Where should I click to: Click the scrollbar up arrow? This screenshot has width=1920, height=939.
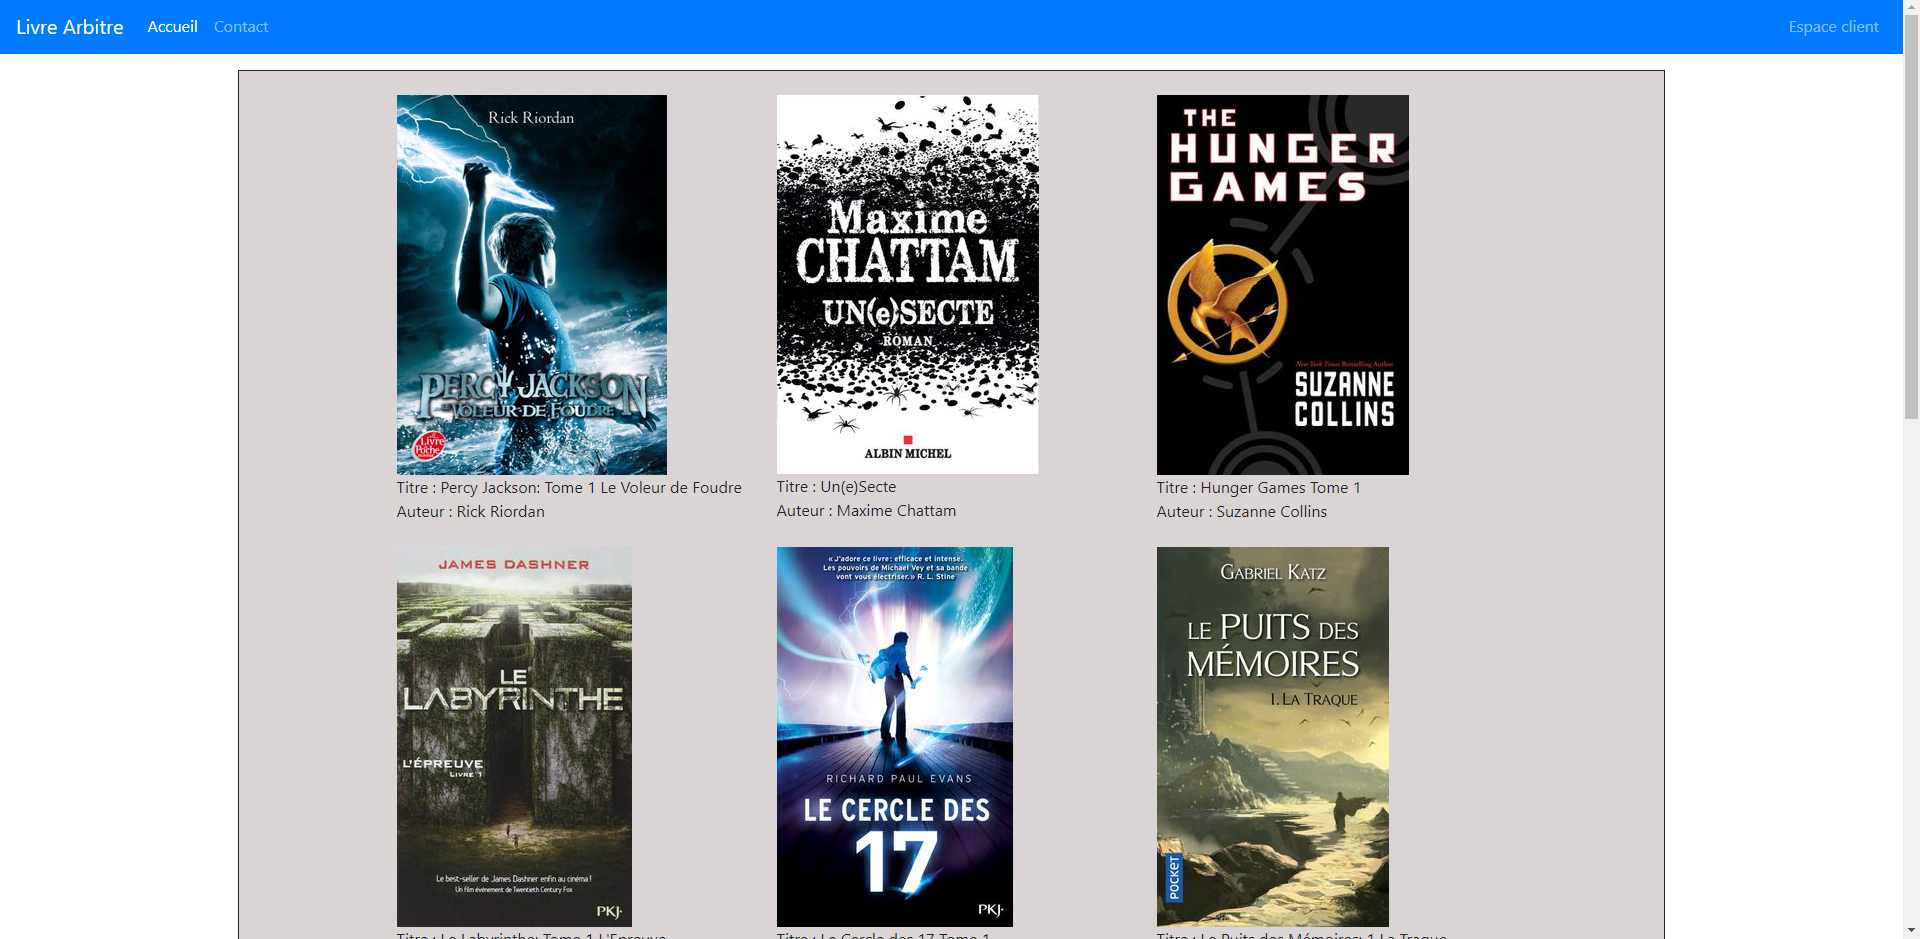(1911, 8)
